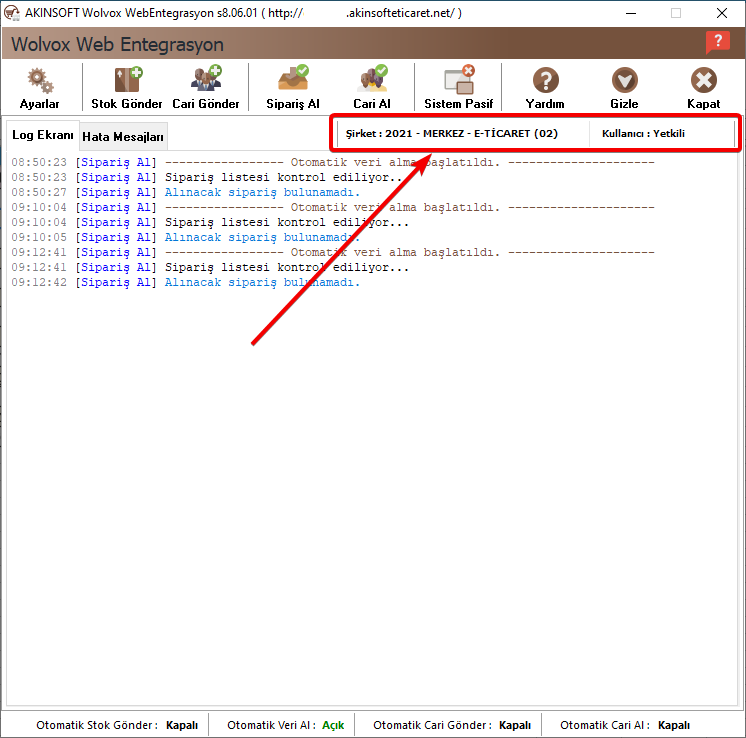Select the 09:12:41 Sipariş listesi kontrol line
Screen dimensions: 746x738
(x=210, y=267)
